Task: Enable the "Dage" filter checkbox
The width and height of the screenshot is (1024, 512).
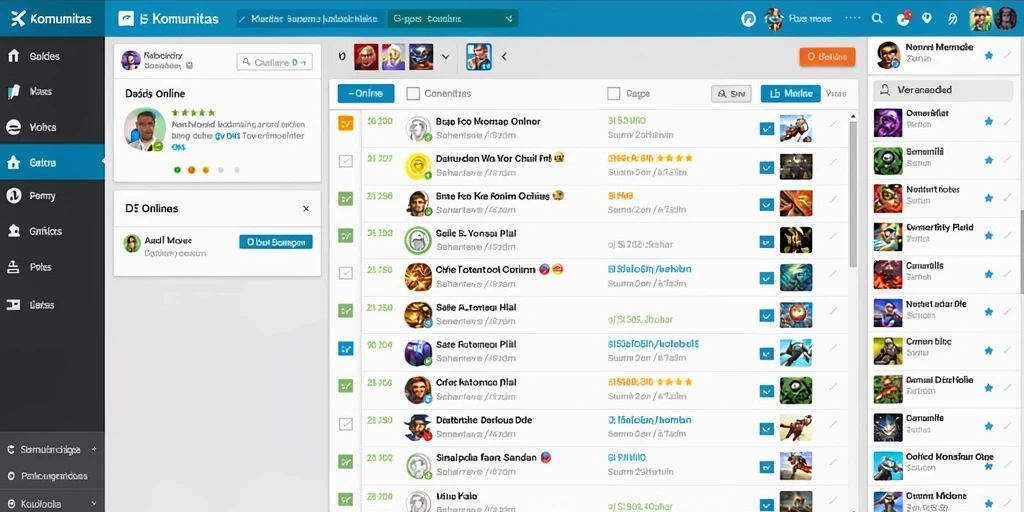Action: [x=613, y=93]
